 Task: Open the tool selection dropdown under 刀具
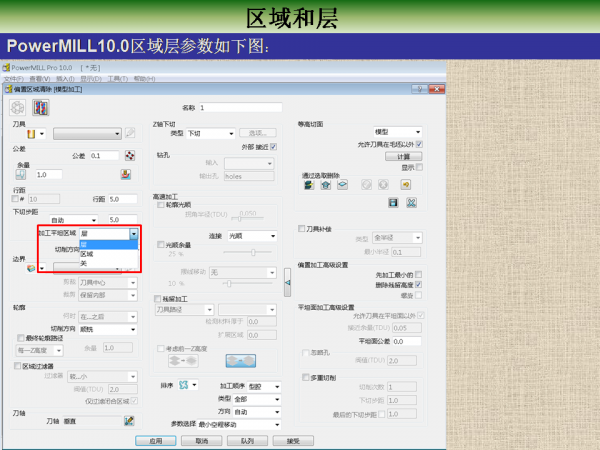(87, 134)
